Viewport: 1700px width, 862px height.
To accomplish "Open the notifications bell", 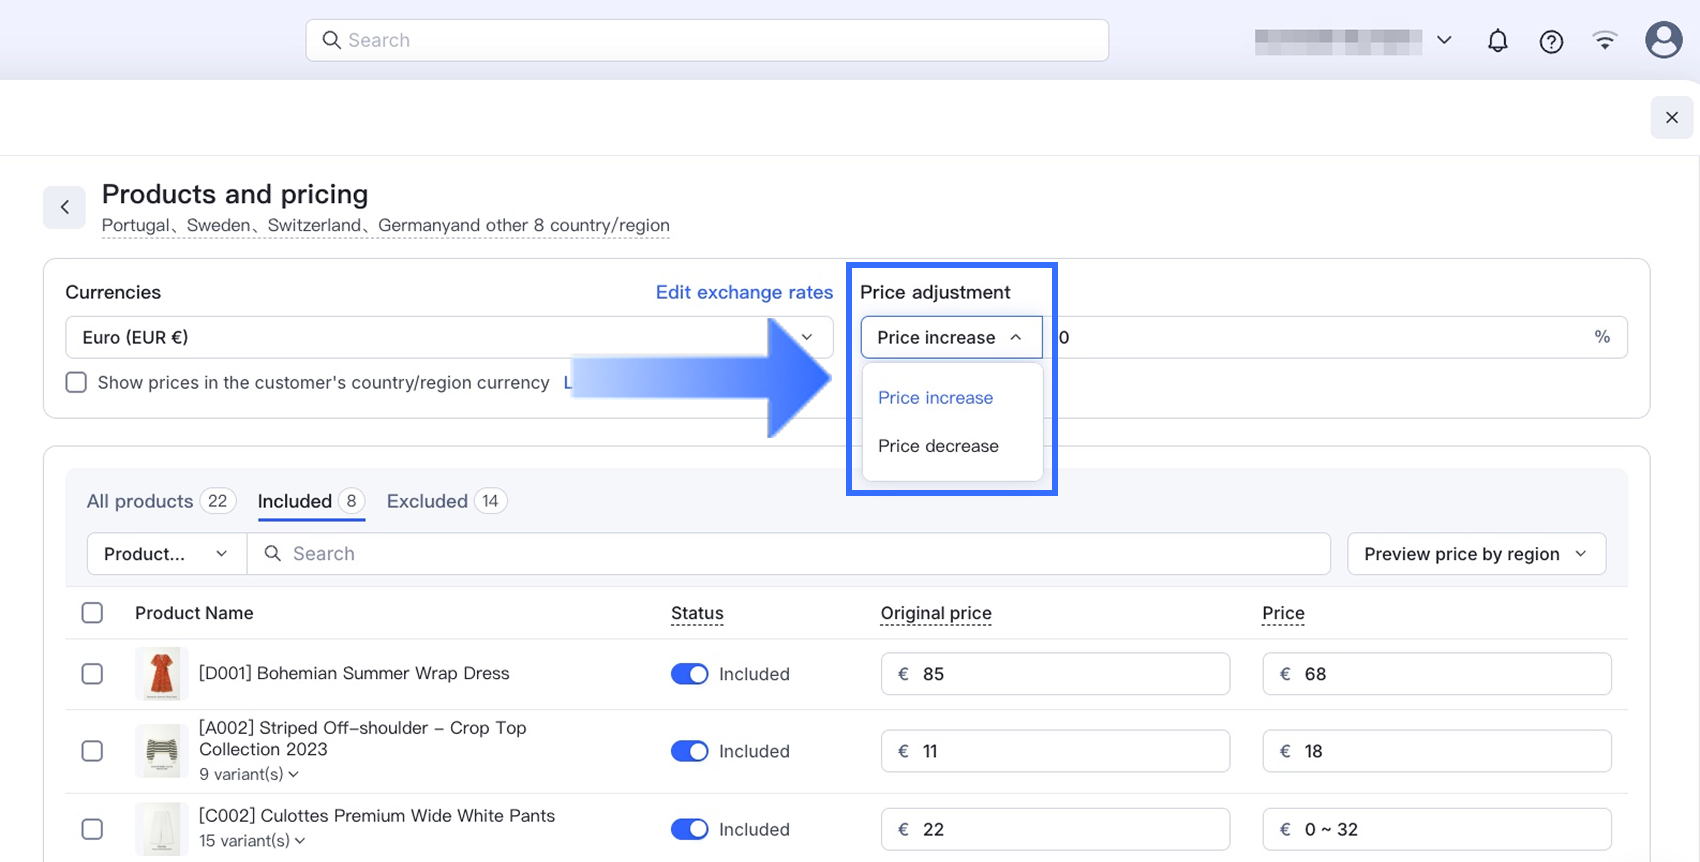I will coord(1497,41).
